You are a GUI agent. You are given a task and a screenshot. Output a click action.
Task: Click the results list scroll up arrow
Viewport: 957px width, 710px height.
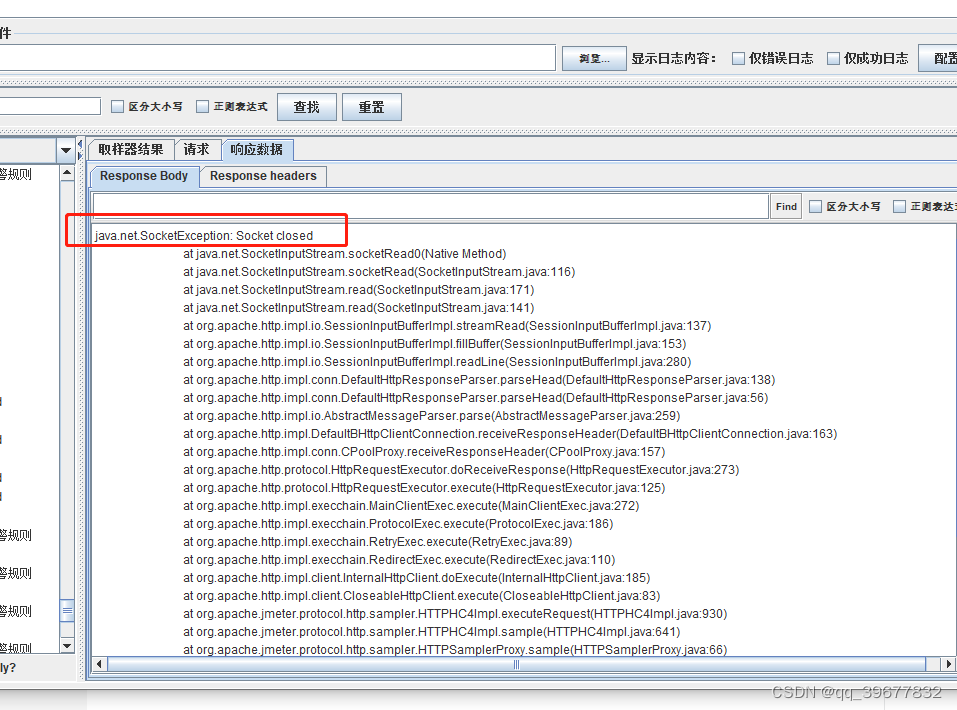click(67, 173)
